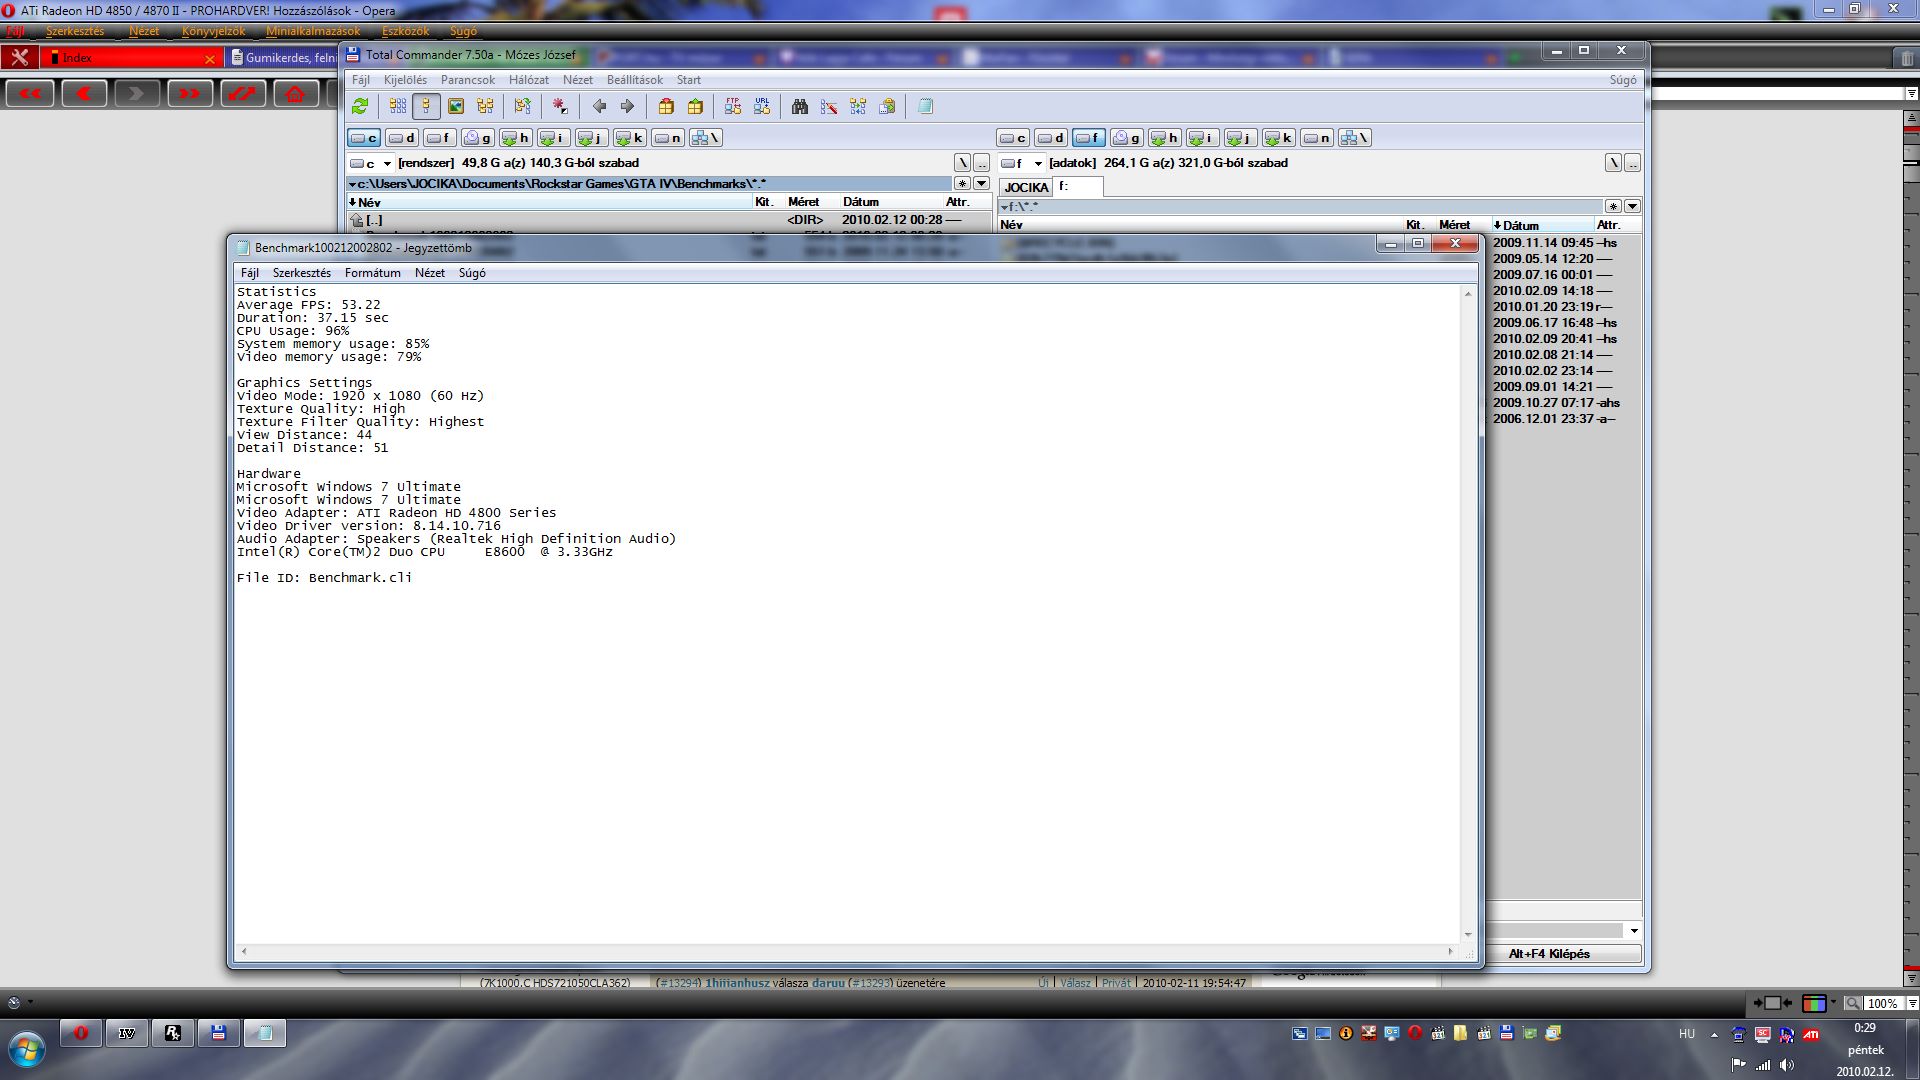The width and height of the screenshot is (1920, 1080).
Task: Switch to the Gumikerdes tab in Opera
Action: pyautogui.click(x=282, y=58)
